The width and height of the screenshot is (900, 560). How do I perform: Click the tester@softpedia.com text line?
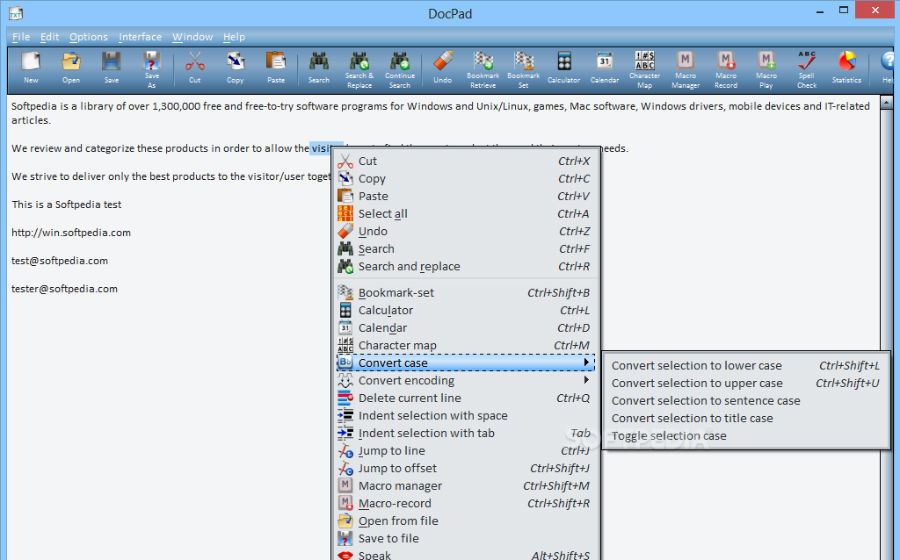click(64, 289)
